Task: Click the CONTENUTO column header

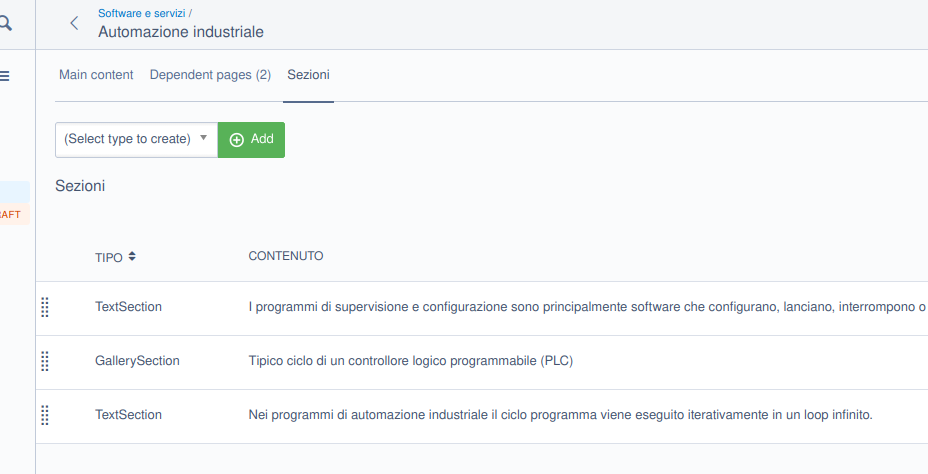Action: tap(285, 256)
